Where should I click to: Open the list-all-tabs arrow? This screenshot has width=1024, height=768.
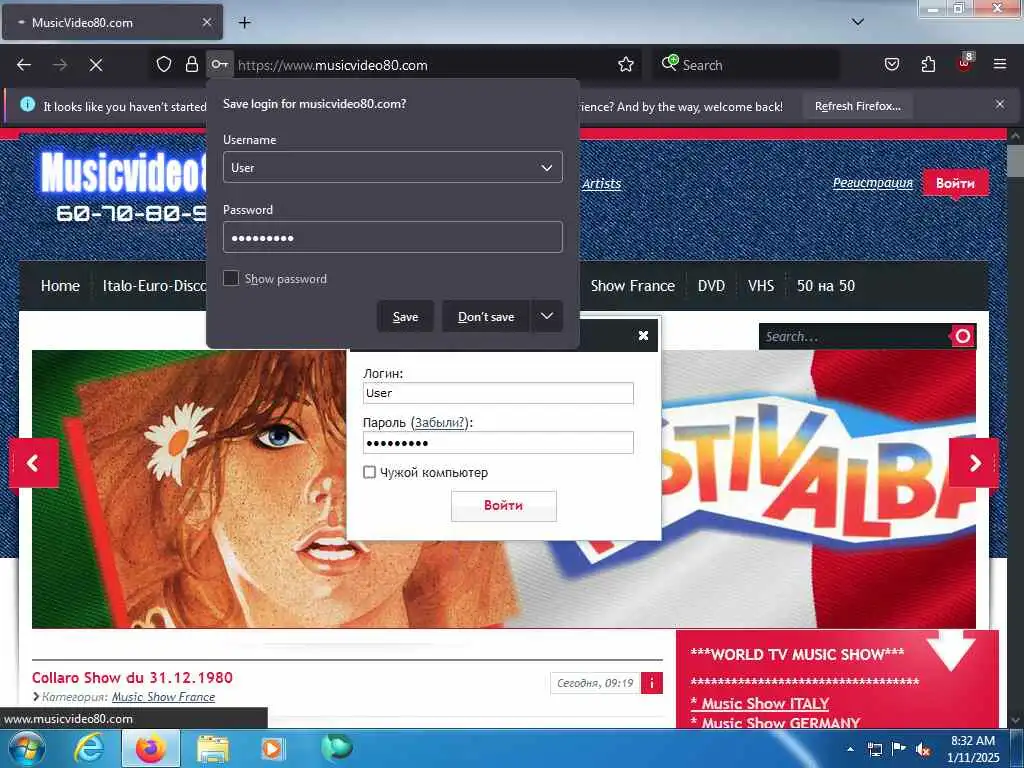(858, 22)
